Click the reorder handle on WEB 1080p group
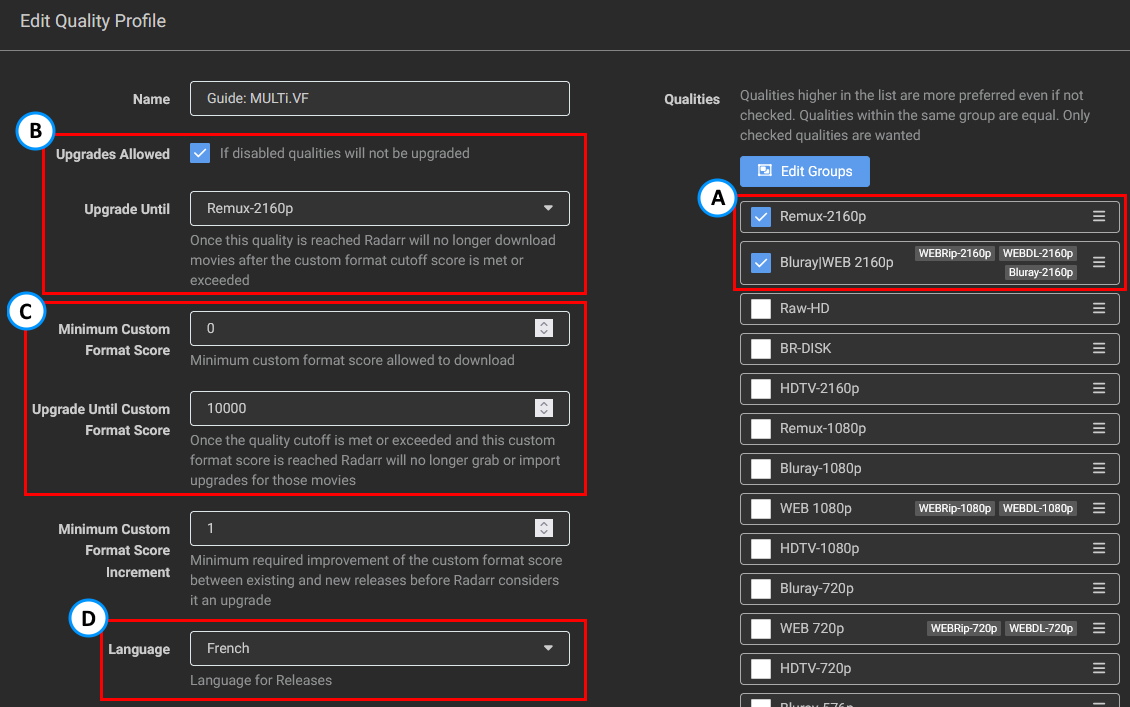This screenshot has height=707, width=1130. [x=1098, y=508]
